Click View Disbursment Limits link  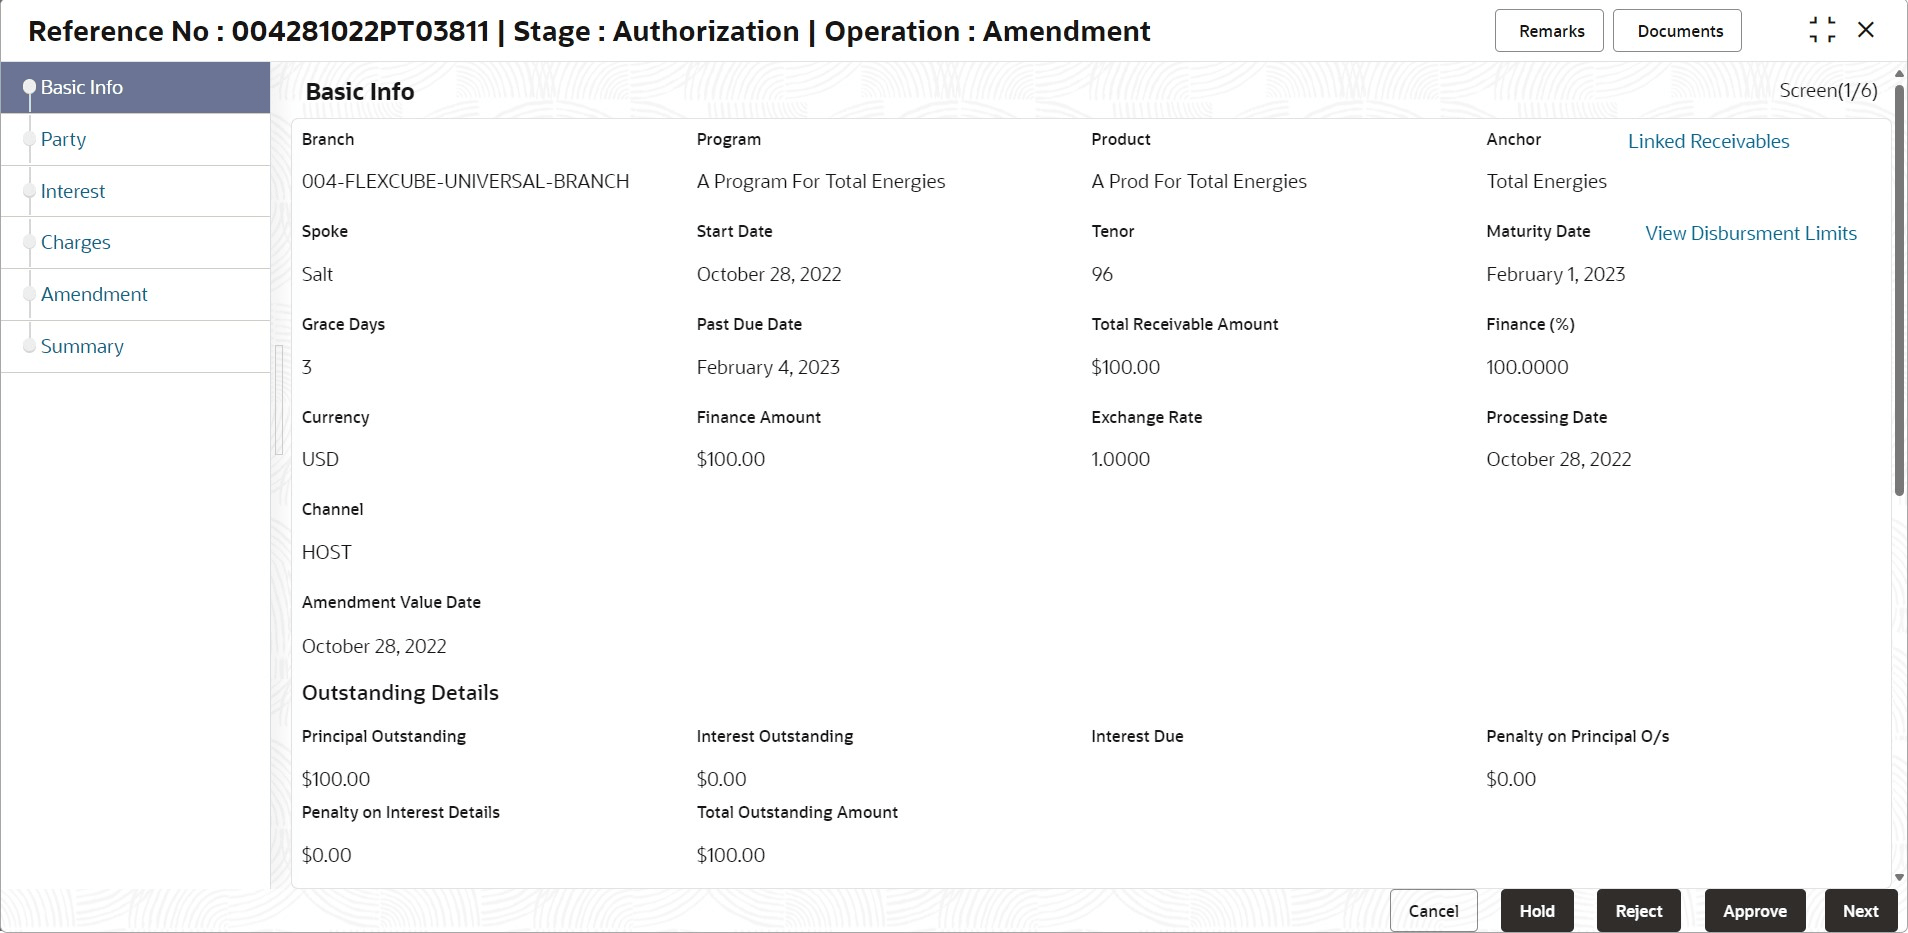click(x=1750, y=234)
